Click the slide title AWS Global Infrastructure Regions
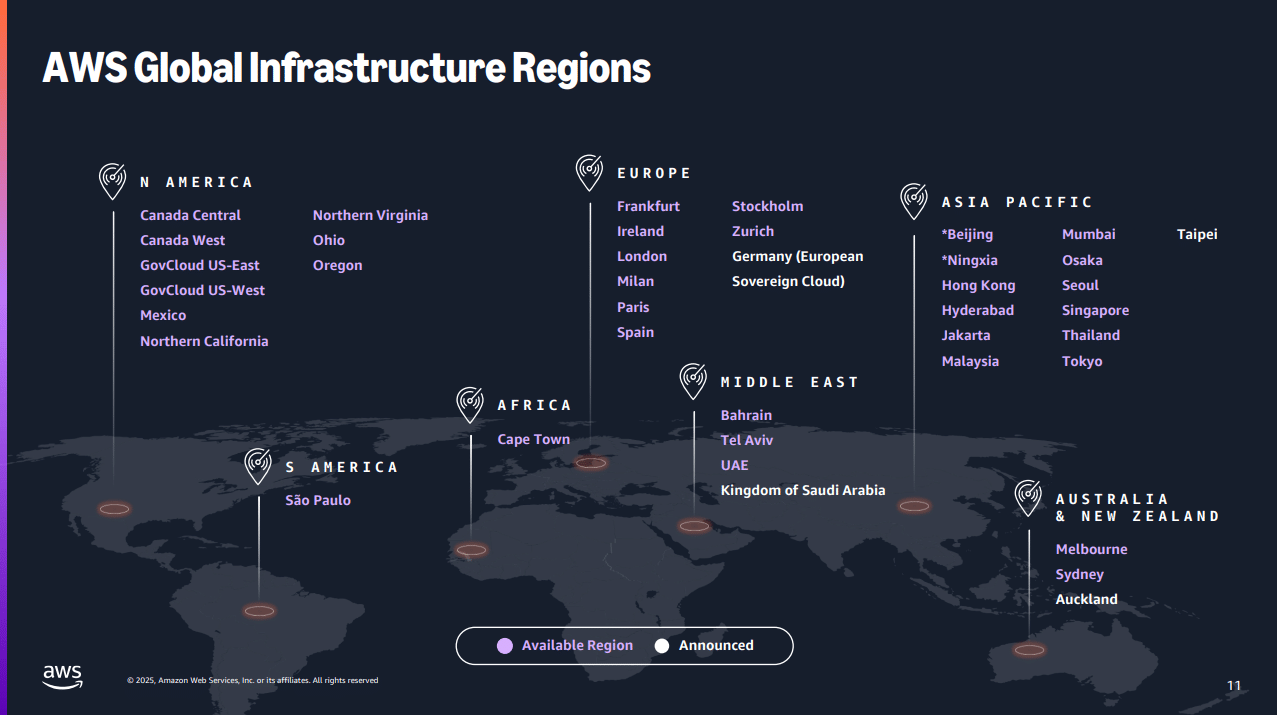The image size is (1277, 715). click(x=347, y=68)
